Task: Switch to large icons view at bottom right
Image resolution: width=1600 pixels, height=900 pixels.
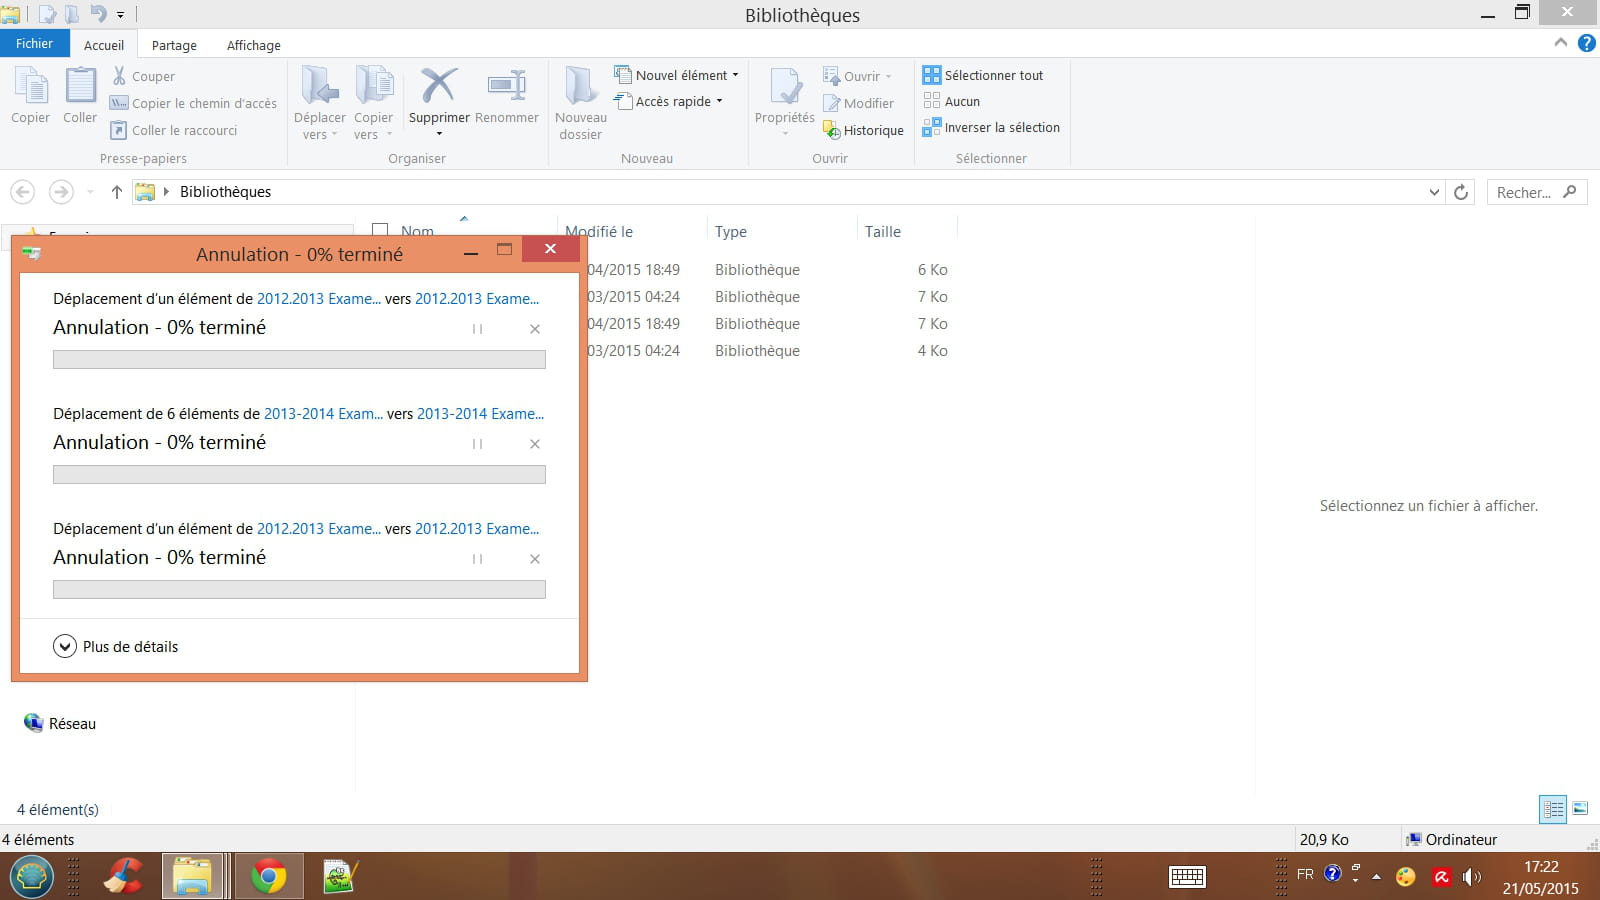Action: [1580, 808]
